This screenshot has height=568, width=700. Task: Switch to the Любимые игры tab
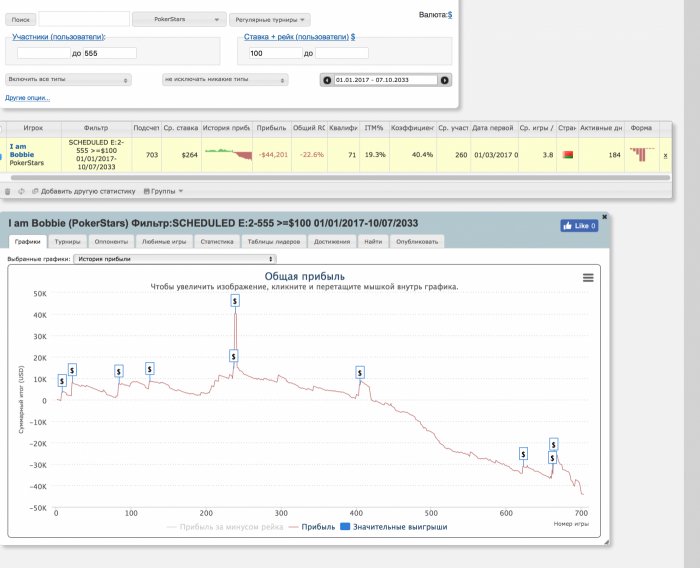[164, 242]
